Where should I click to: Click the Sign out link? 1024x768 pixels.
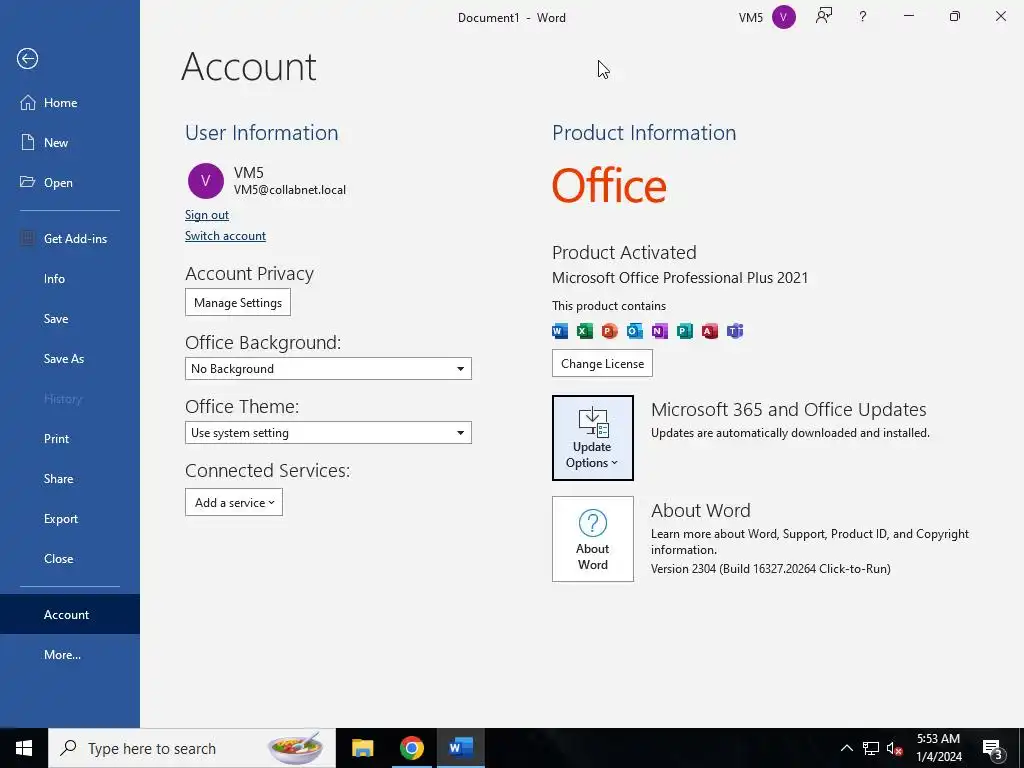point(206,215)
